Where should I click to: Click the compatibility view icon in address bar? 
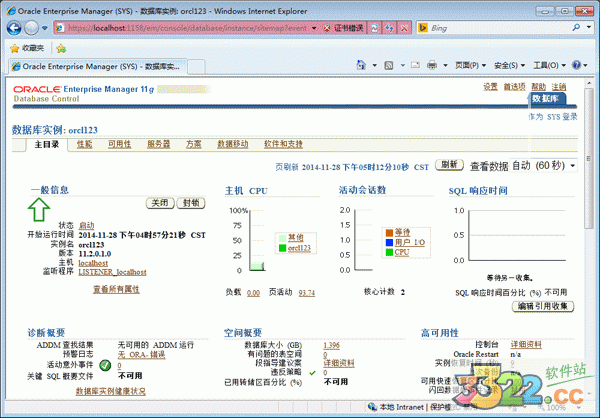(375, 28)
